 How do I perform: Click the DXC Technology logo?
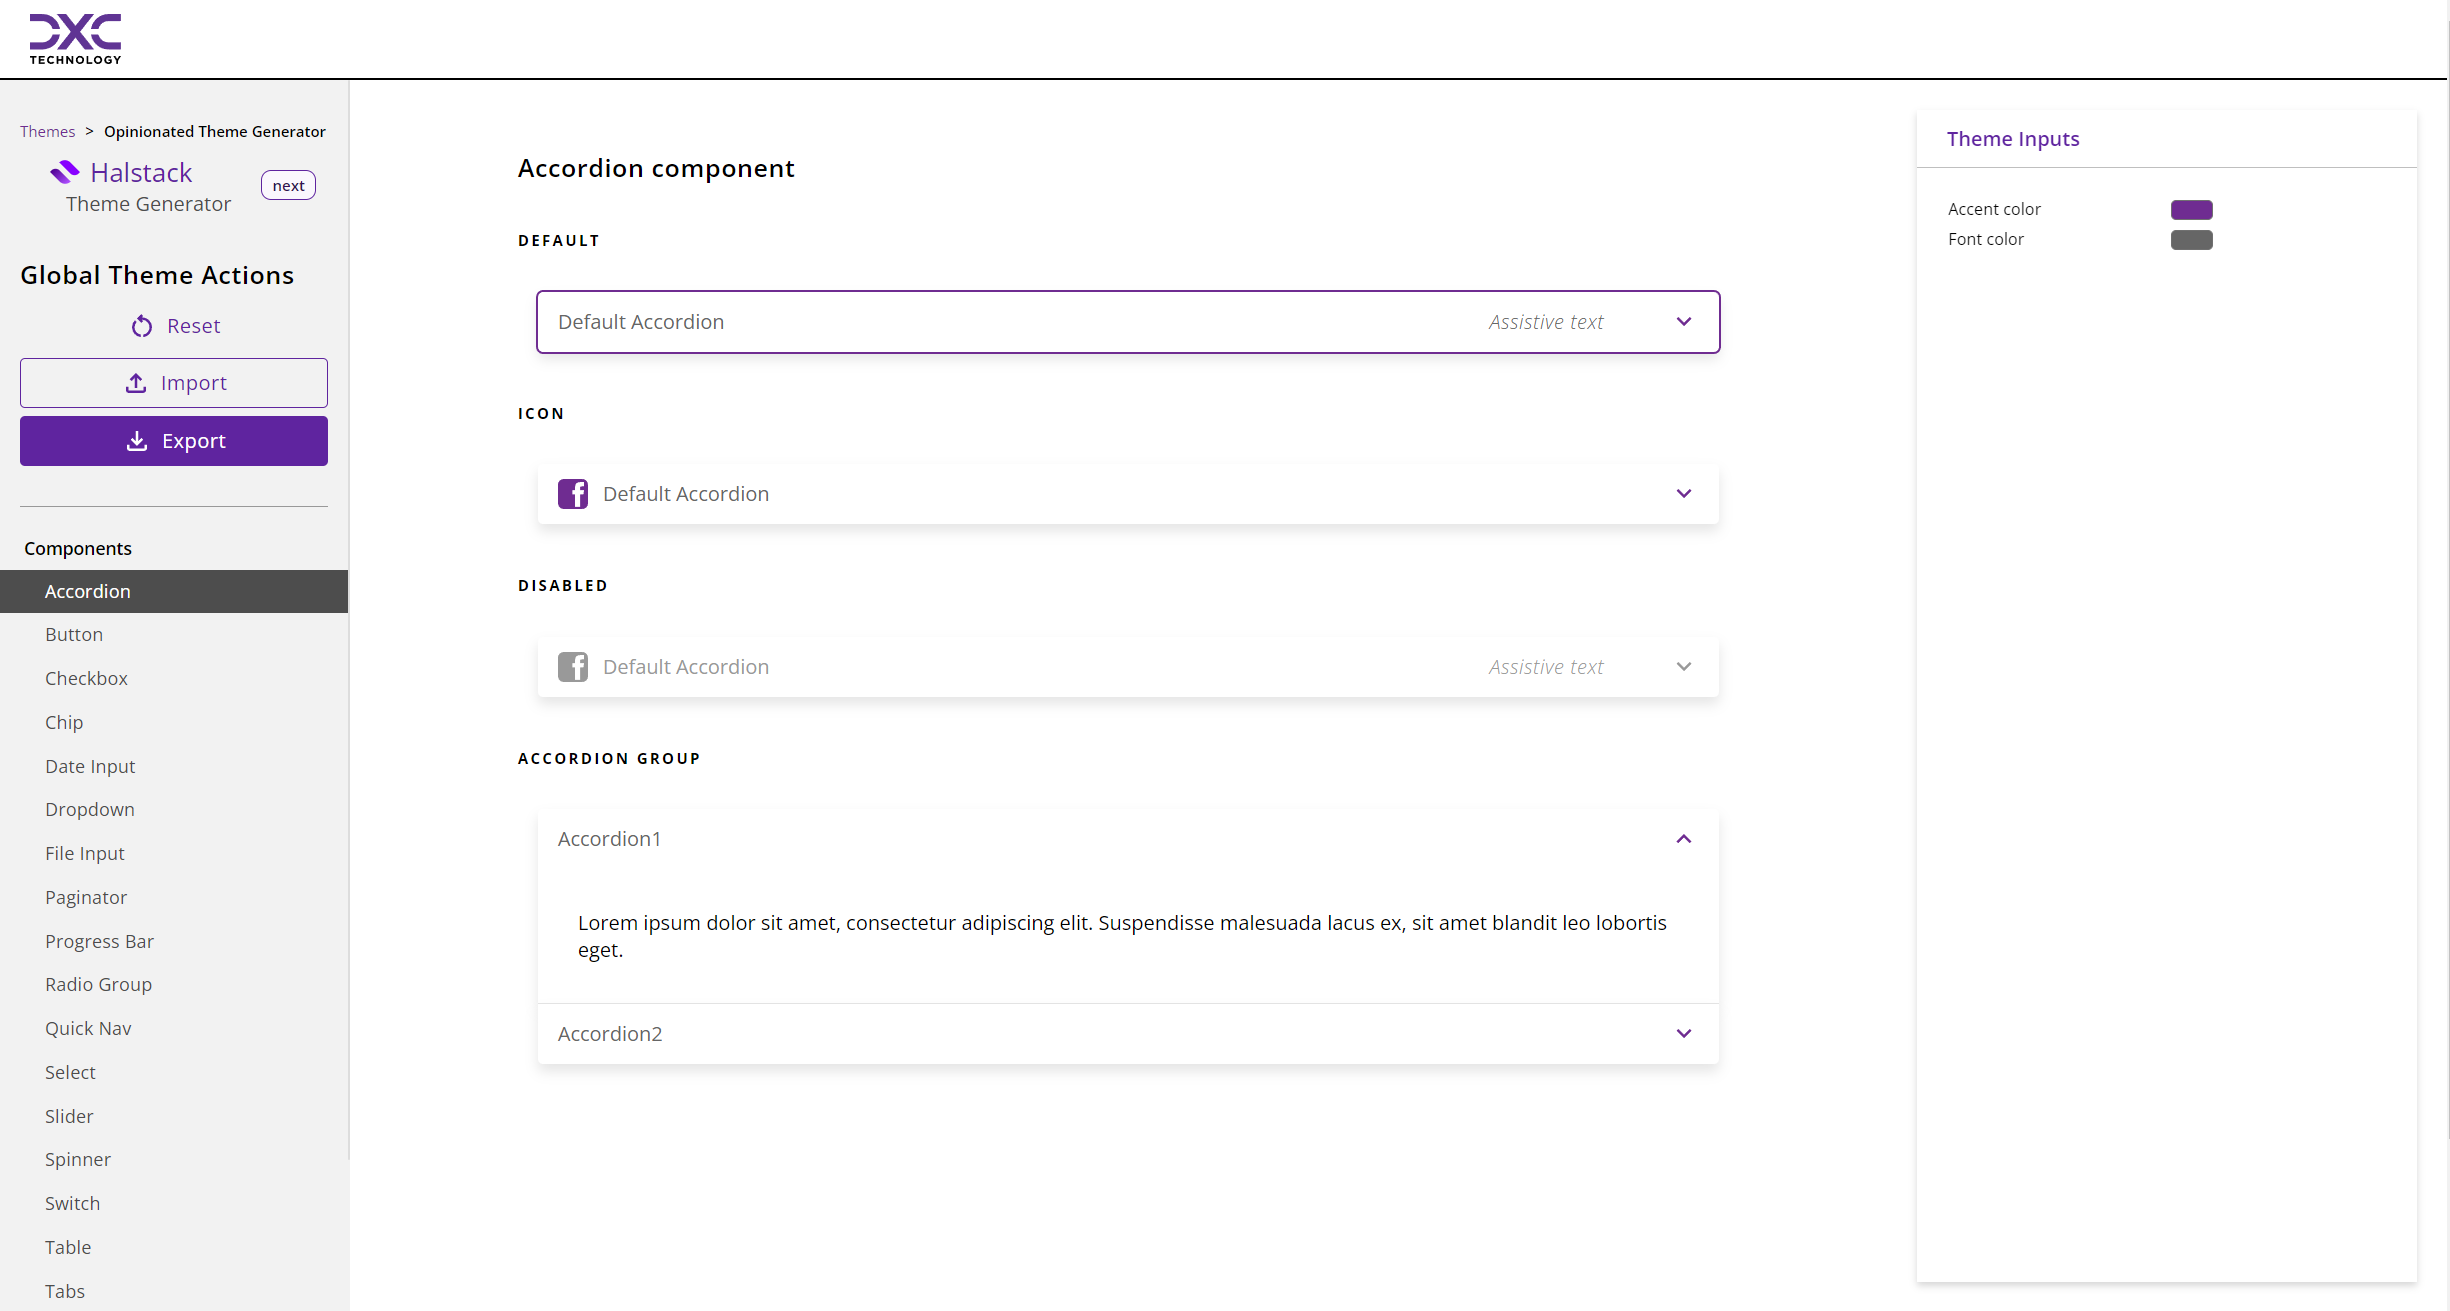click(x=75, y=38)
